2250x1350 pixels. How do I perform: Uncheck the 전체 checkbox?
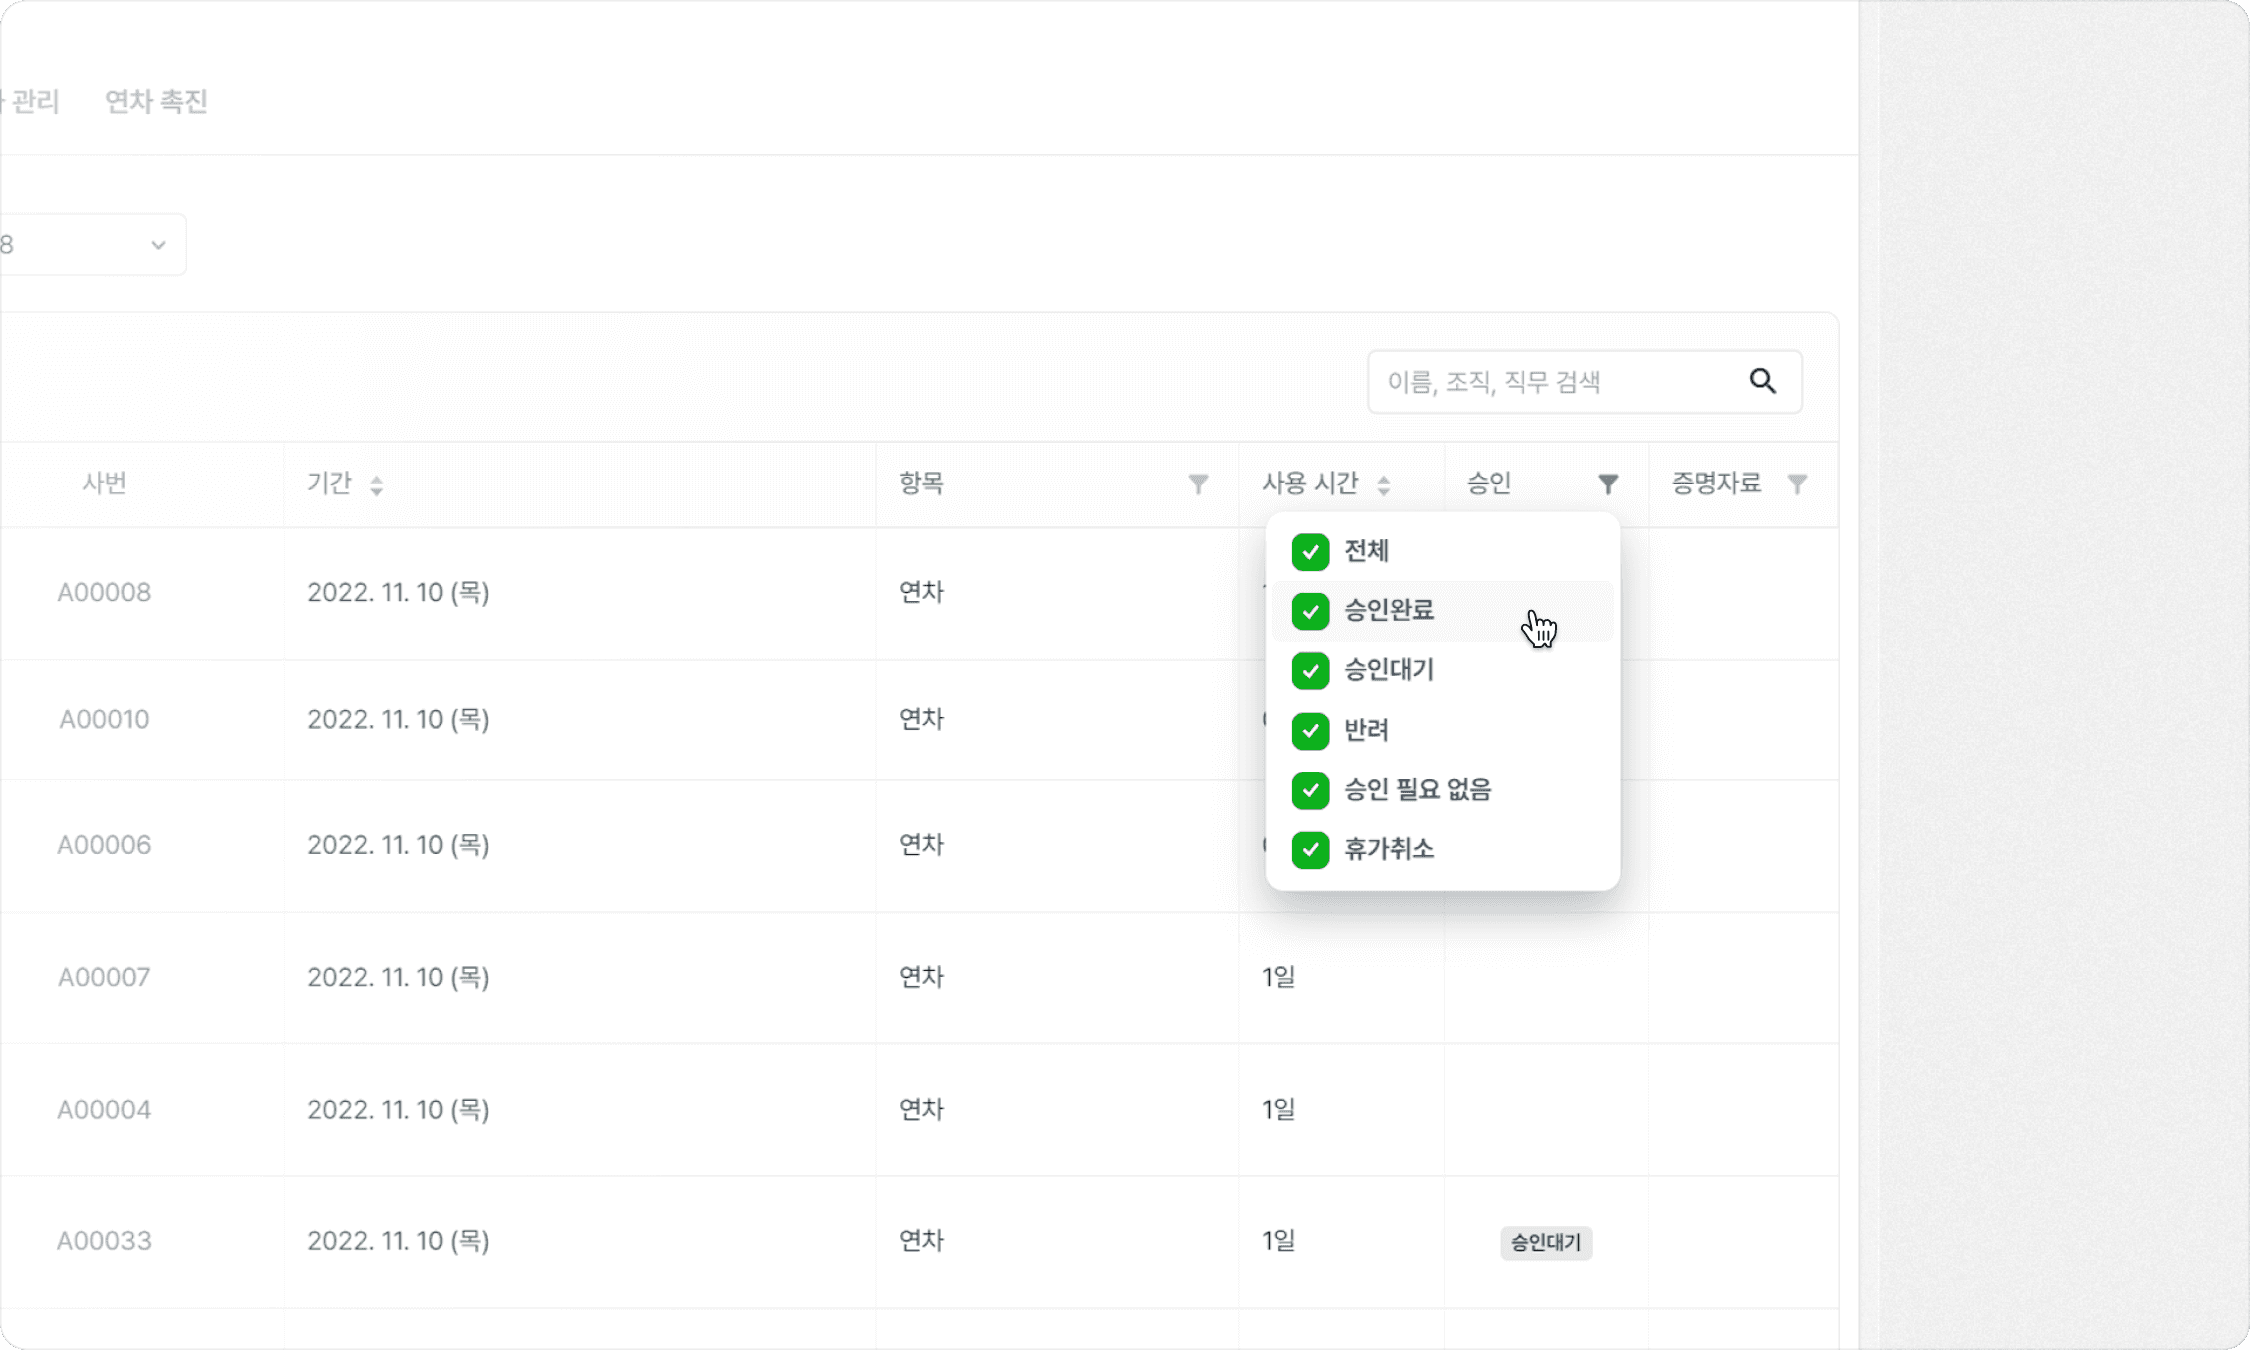pos(1310,551)
